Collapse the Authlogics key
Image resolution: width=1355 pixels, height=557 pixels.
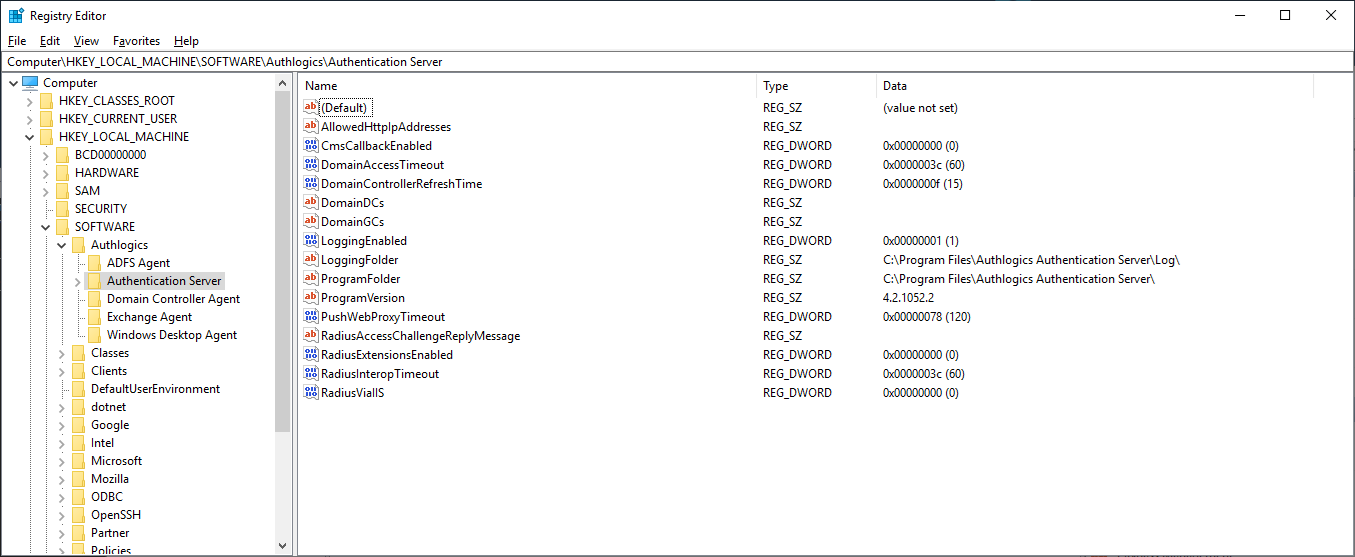61,245
